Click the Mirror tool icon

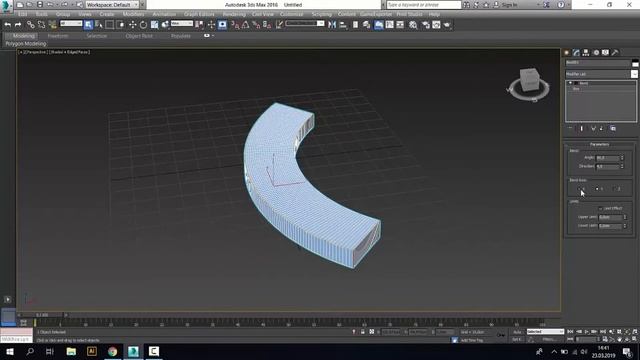(x=332, y=25)
